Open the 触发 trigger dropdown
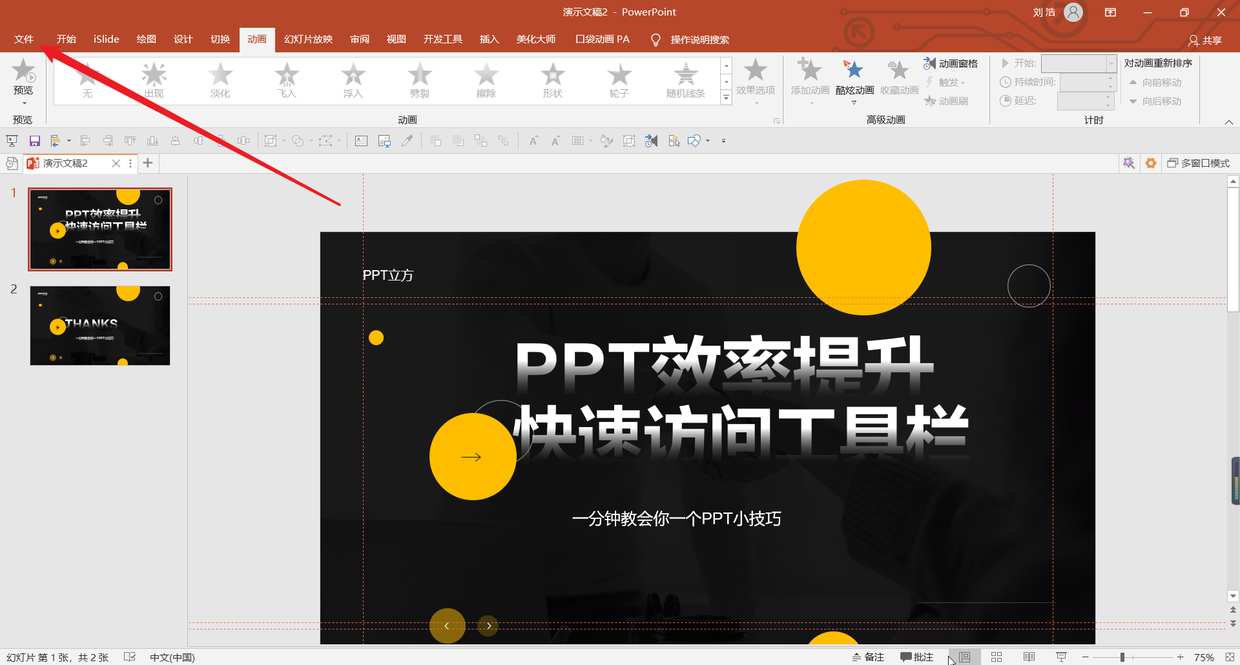Viewport: 1240px width, 665px height. point(946,82)
